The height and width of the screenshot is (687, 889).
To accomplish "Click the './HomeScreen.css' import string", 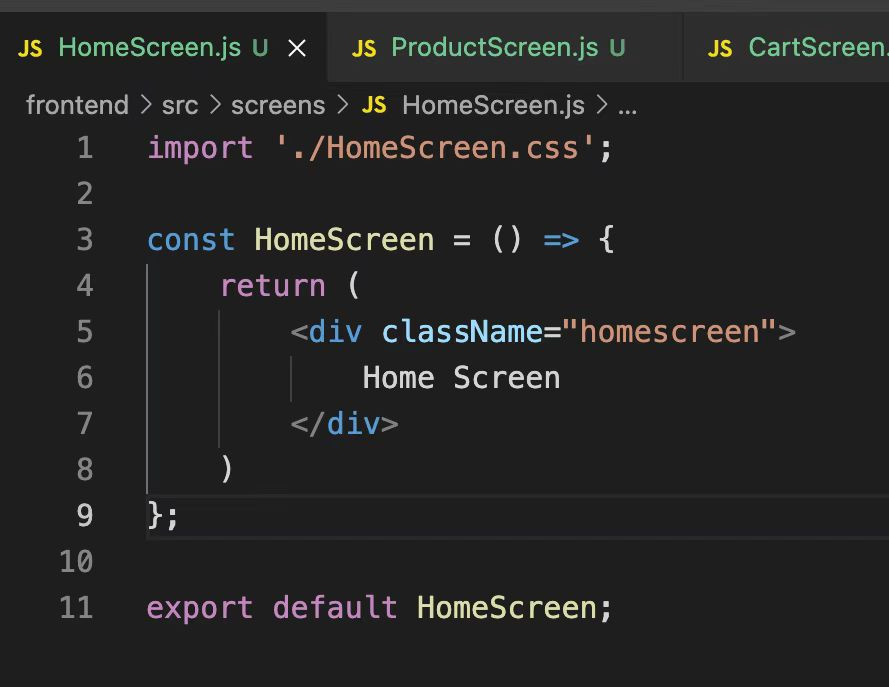I will 435,148.
